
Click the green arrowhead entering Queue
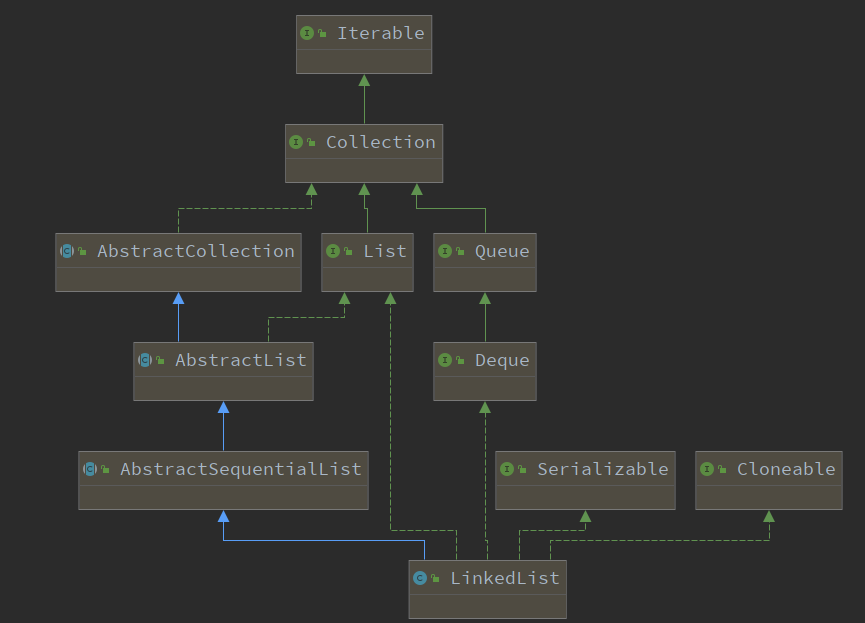(485, 299)
